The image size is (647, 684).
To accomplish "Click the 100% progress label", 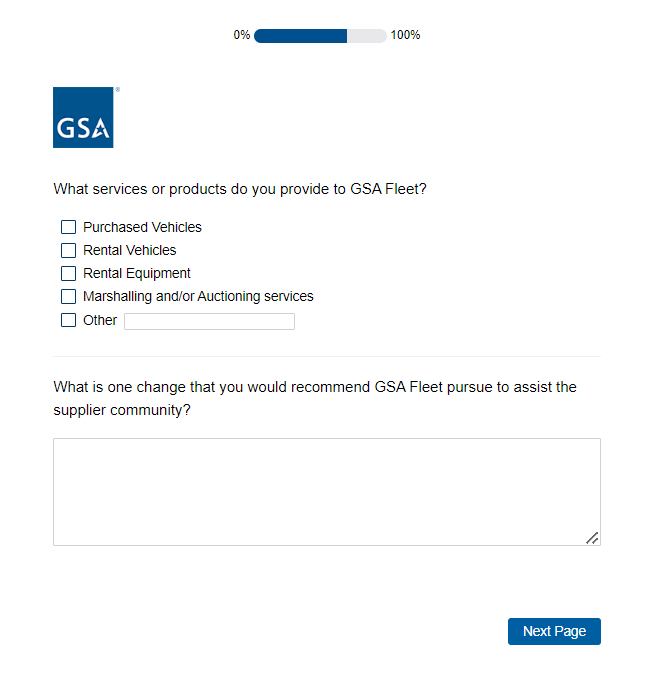I will pos(405,36).
